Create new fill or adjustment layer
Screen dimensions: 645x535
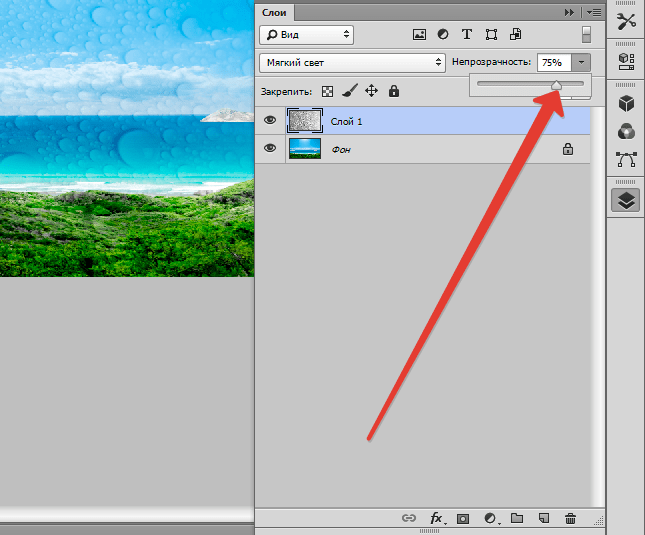(x=490, y=519)
